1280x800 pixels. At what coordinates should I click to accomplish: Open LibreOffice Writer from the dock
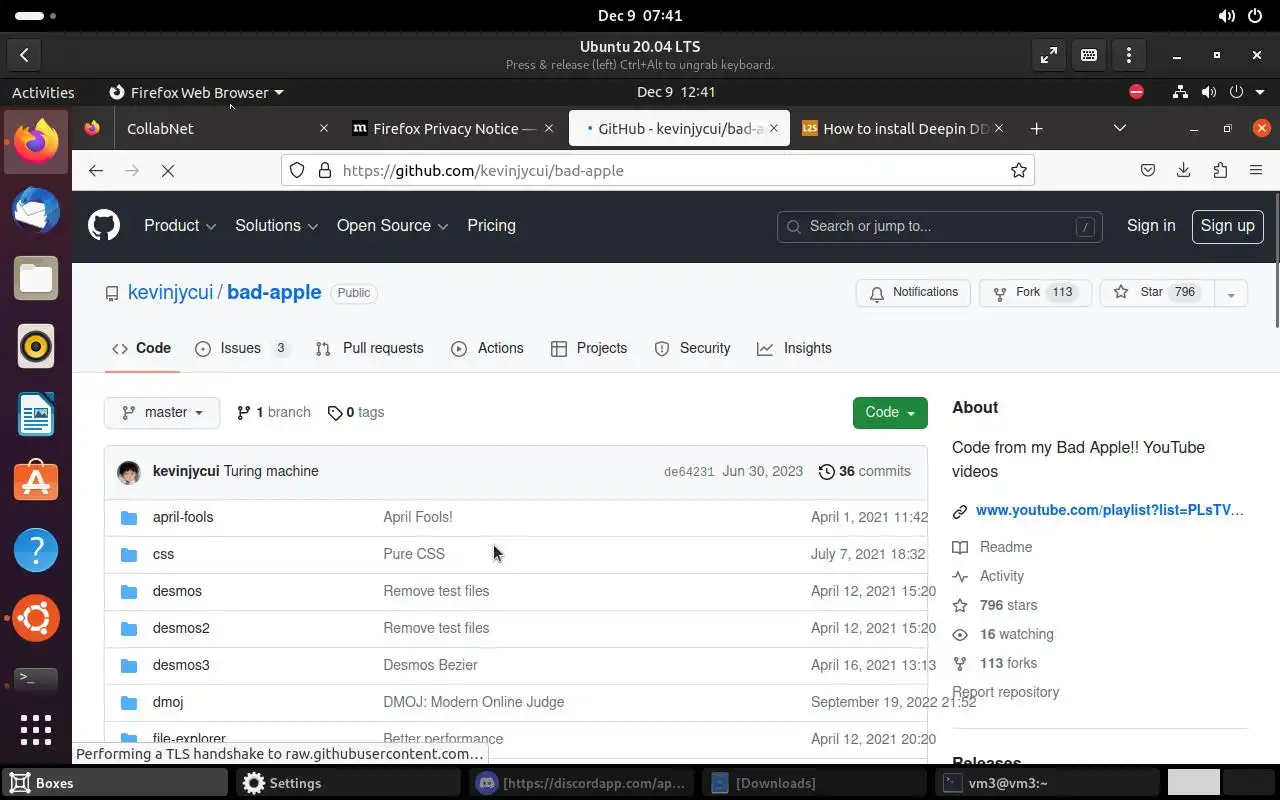click(36, 414)
